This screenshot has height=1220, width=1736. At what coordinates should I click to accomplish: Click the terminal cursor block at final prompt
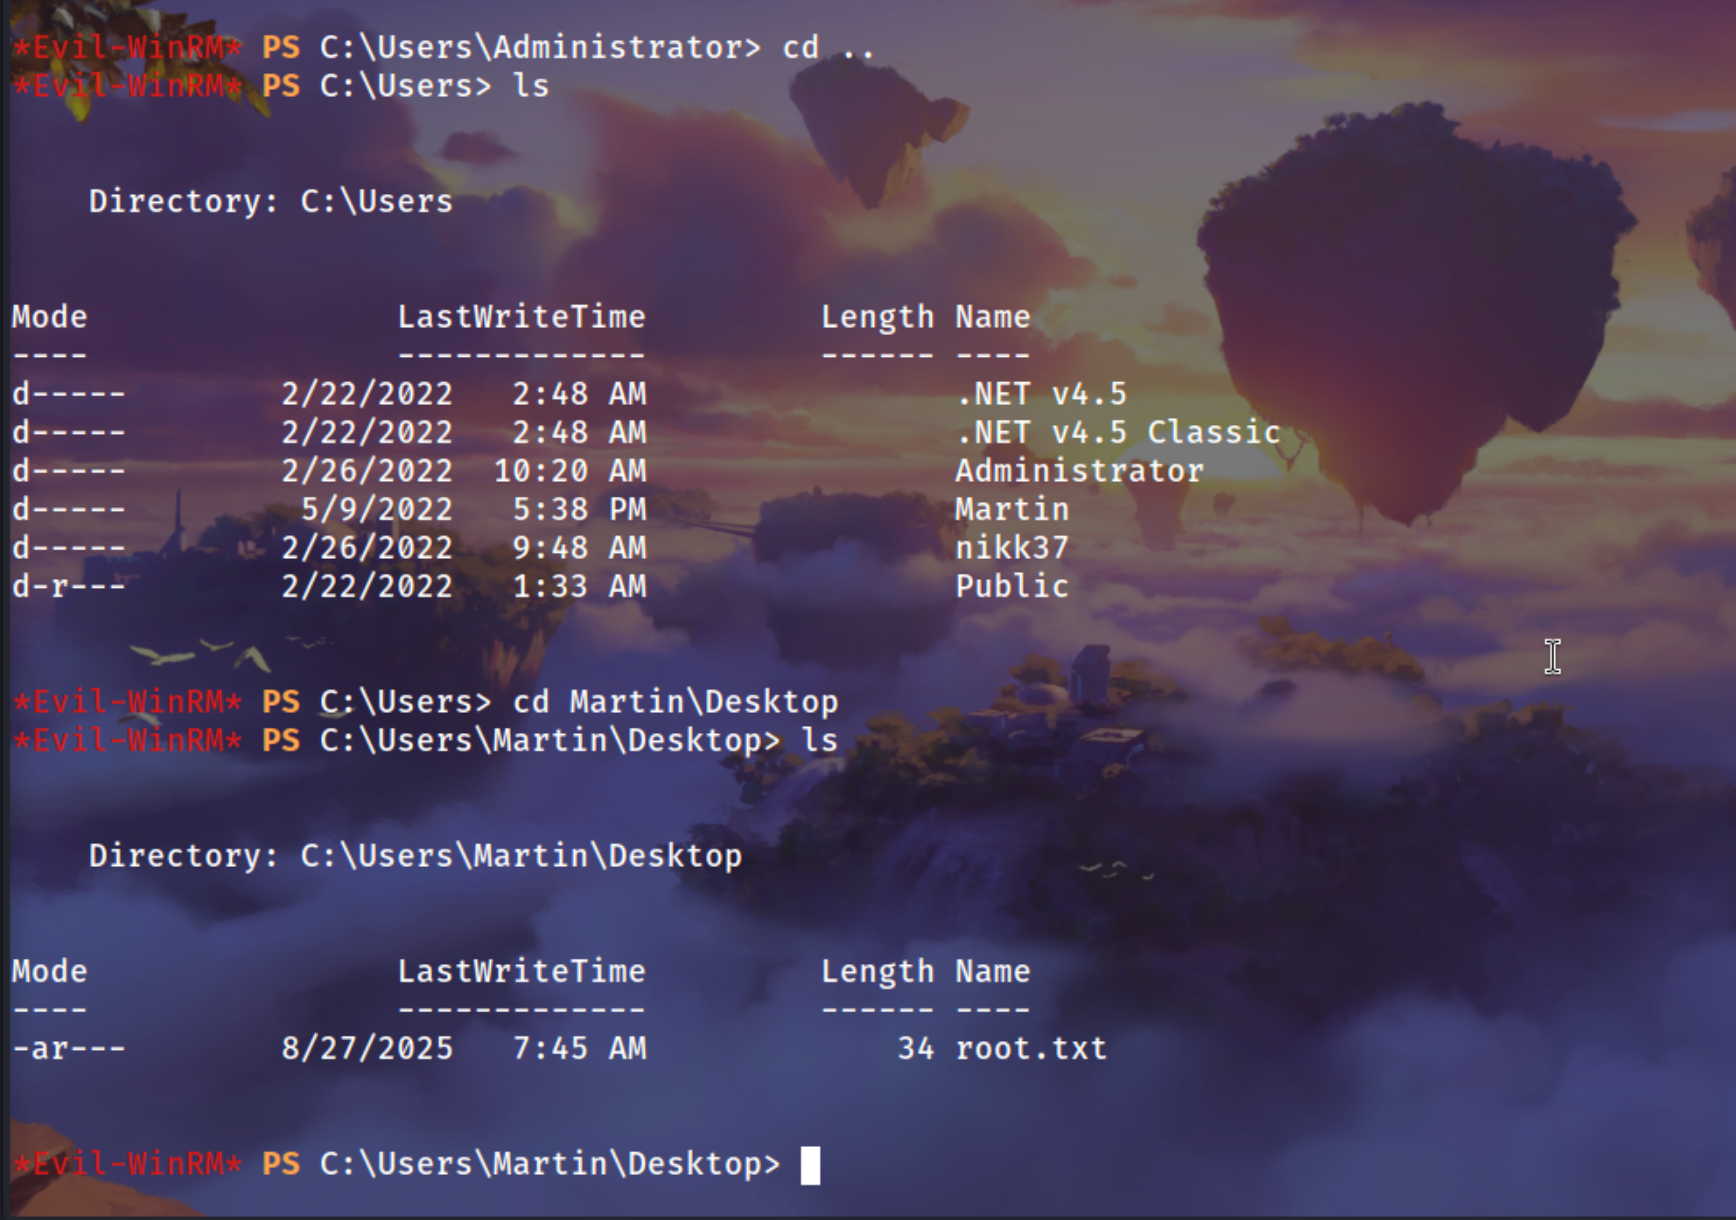click(810, 1165)
